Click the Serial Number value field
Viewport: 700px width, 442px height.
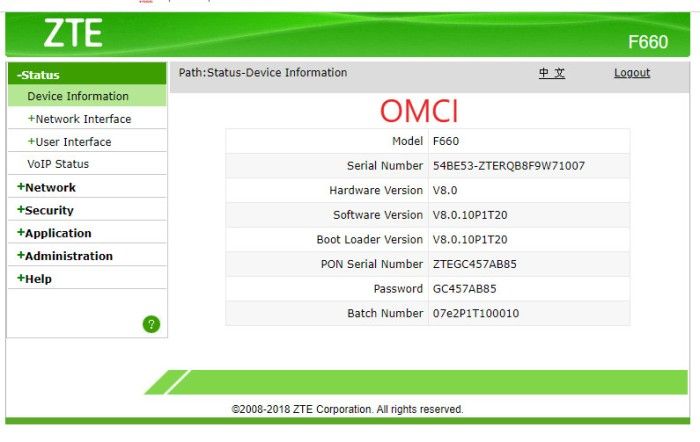[x=508, y=166]
